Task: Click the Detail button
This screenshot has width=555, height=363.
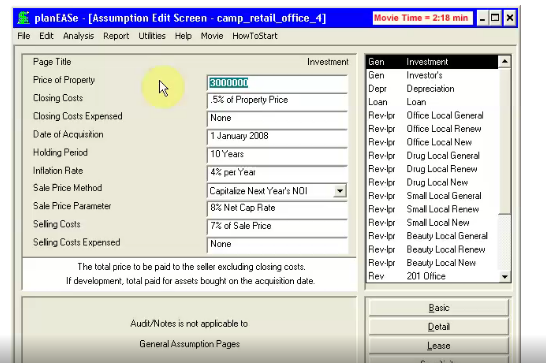Action: (x=439, y=327)
